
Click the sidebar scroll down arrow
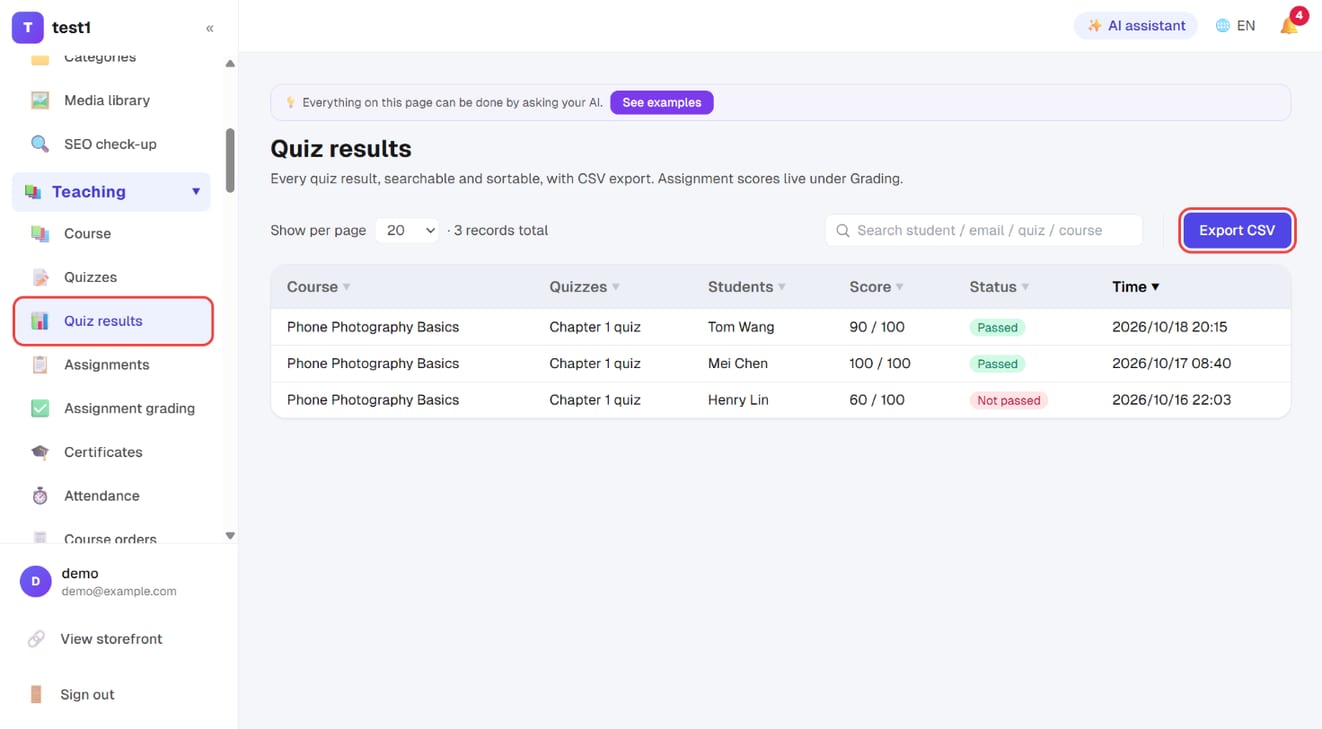230,536
